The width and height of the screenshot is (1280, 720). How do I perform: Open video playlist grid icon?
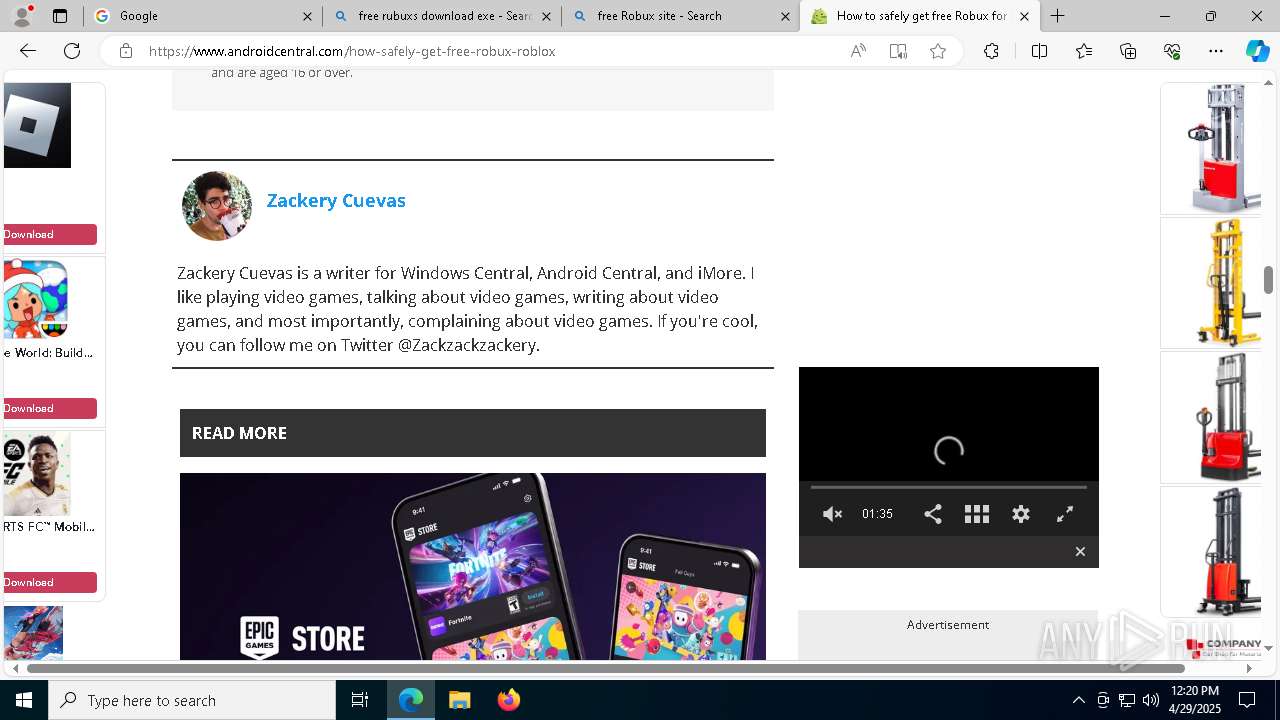976,514
